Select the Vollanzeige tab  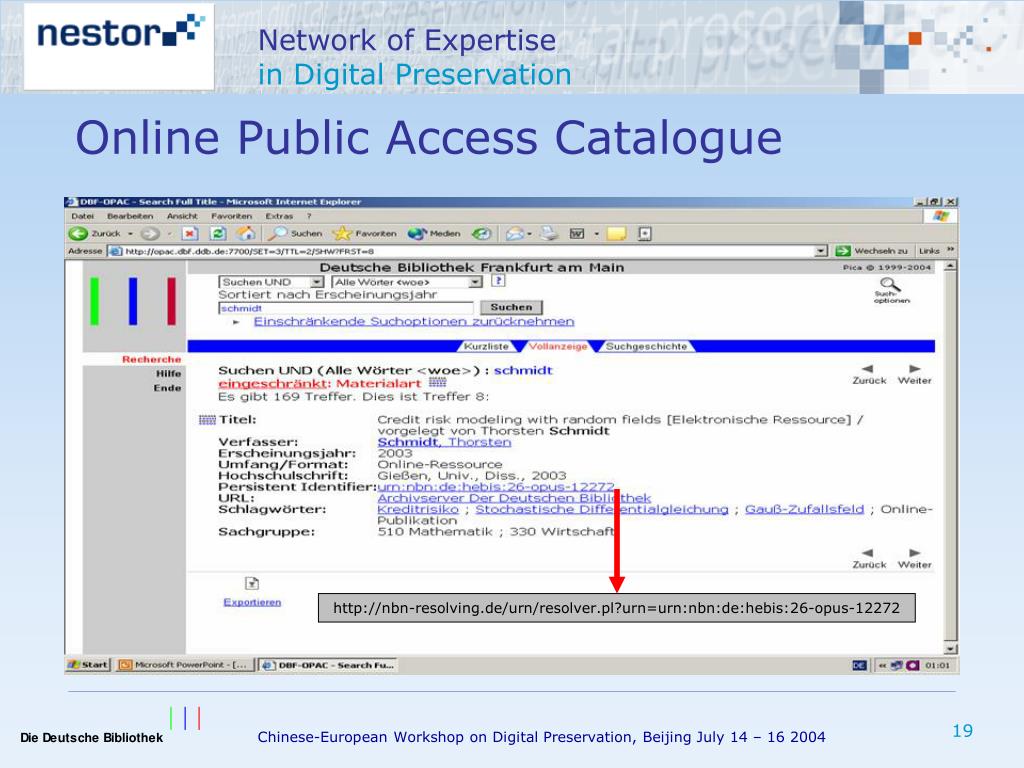(558, 346)
